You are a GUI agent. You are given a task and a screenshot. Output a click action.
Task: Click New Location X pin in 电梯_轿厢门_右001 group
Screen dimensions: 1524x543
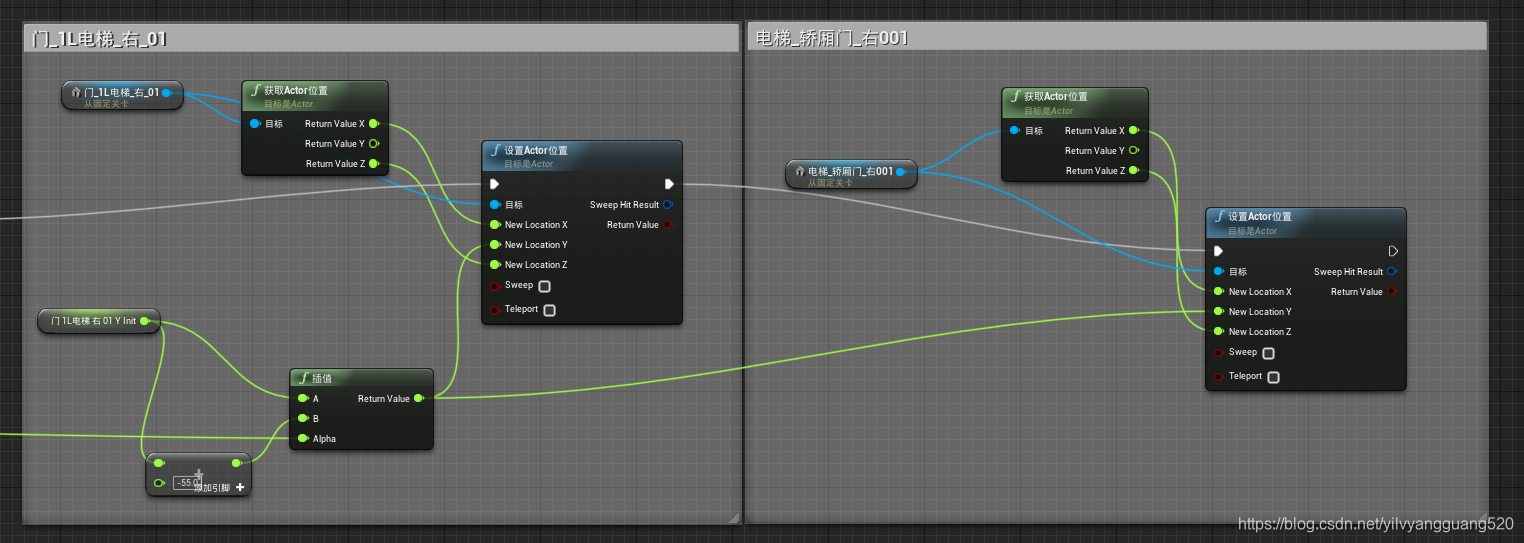coord(1219,292)
